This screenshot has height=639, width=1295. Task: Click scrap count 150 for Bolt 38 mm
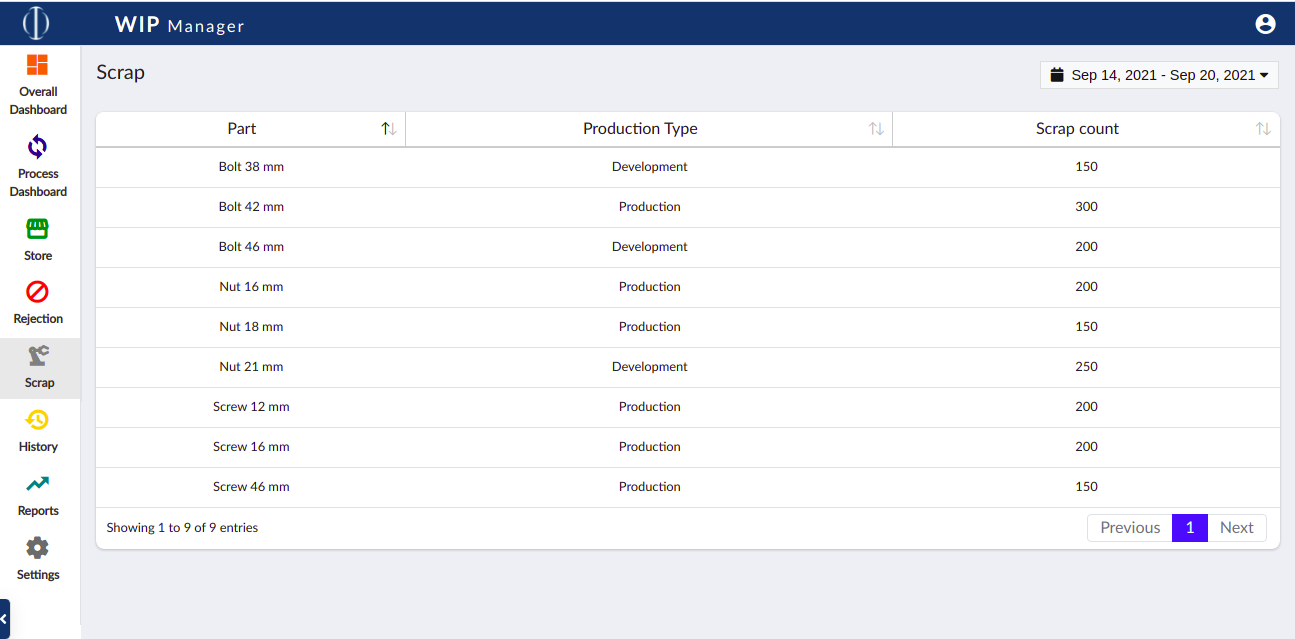point(1086,167)
